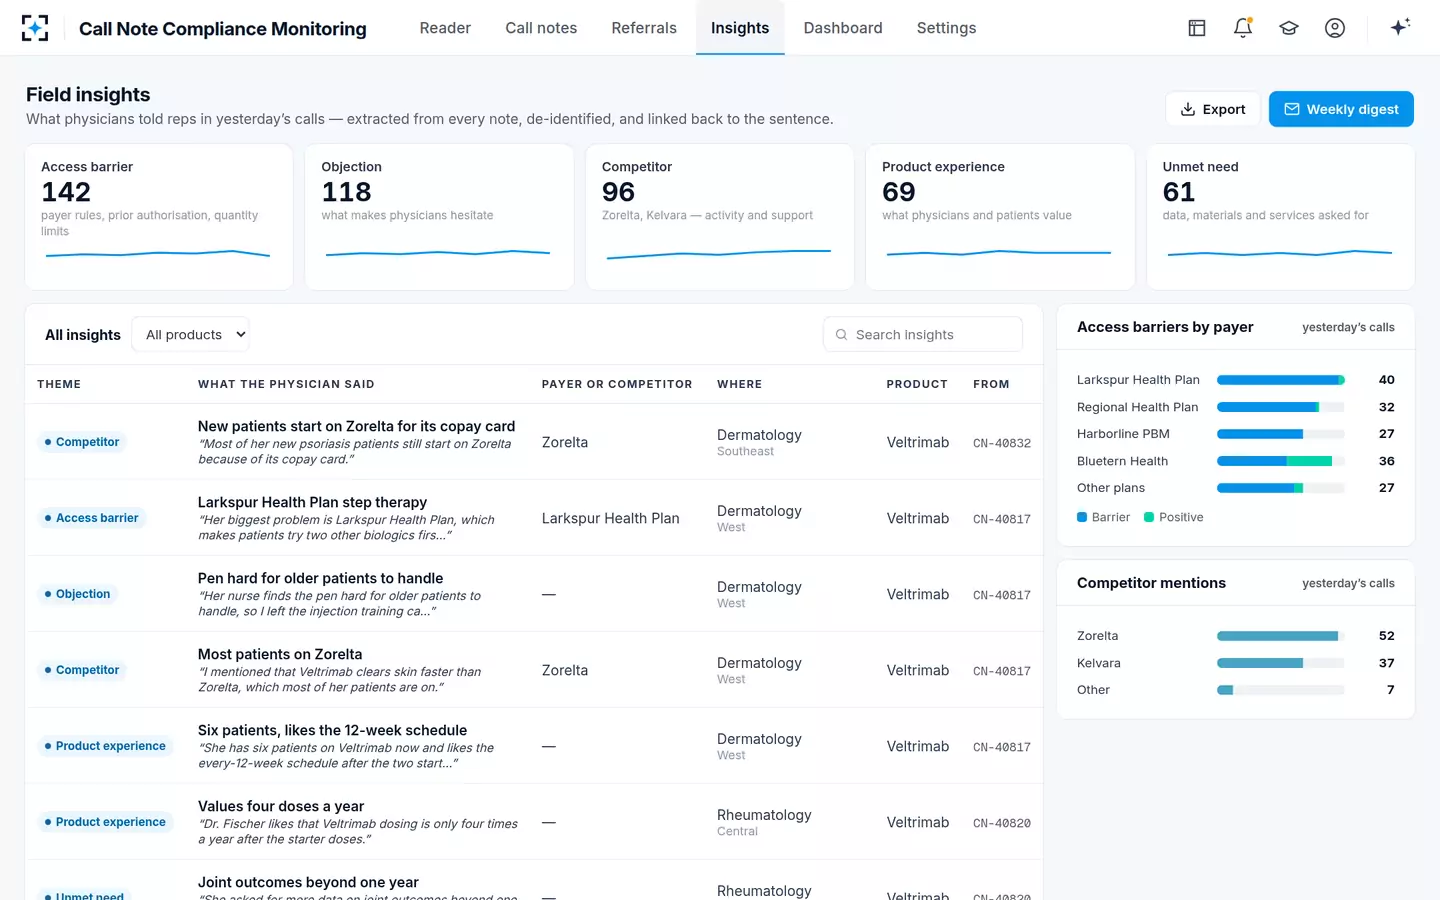Focus the Search insights field
Screen dimensions: 1440x900
(923, 335)
